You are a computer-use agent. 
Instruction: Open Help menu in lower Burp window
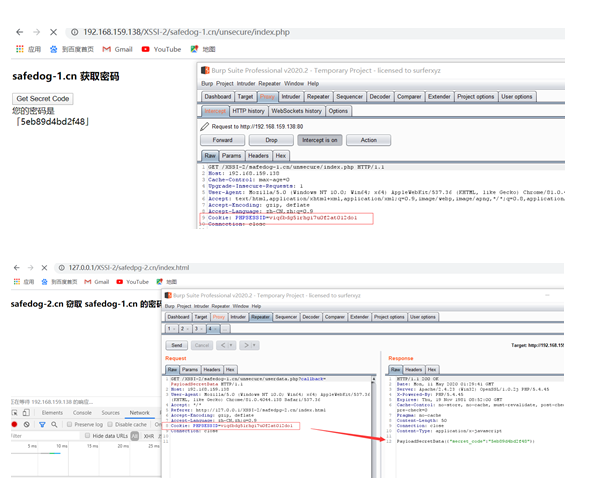click(256, 306)
